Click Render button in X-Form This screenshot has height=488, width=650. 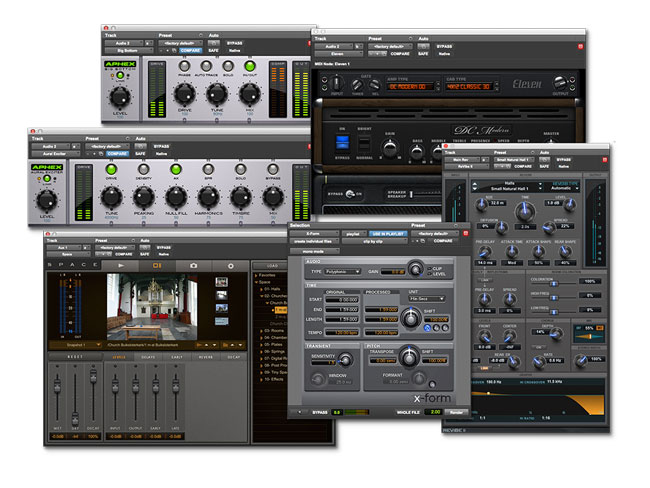point(456,412)
